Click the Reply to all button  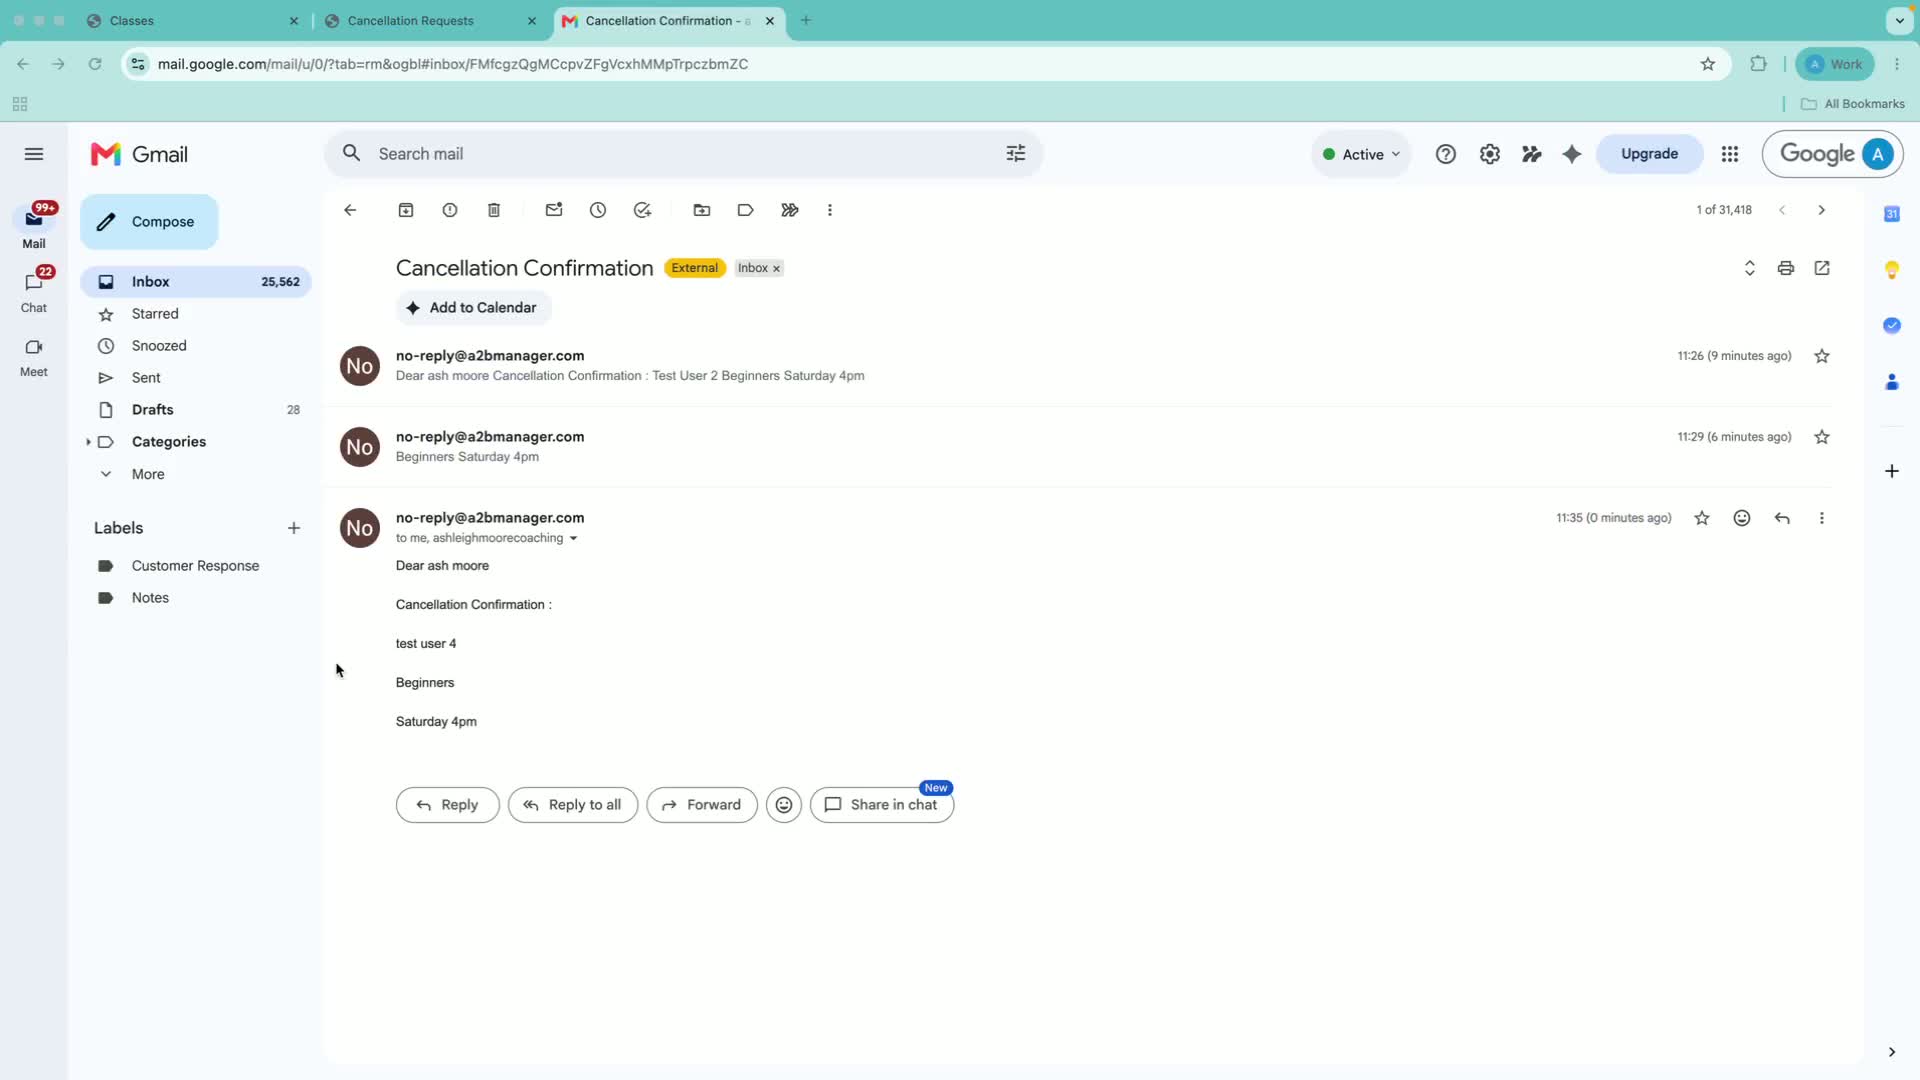[x=573, y=805]
